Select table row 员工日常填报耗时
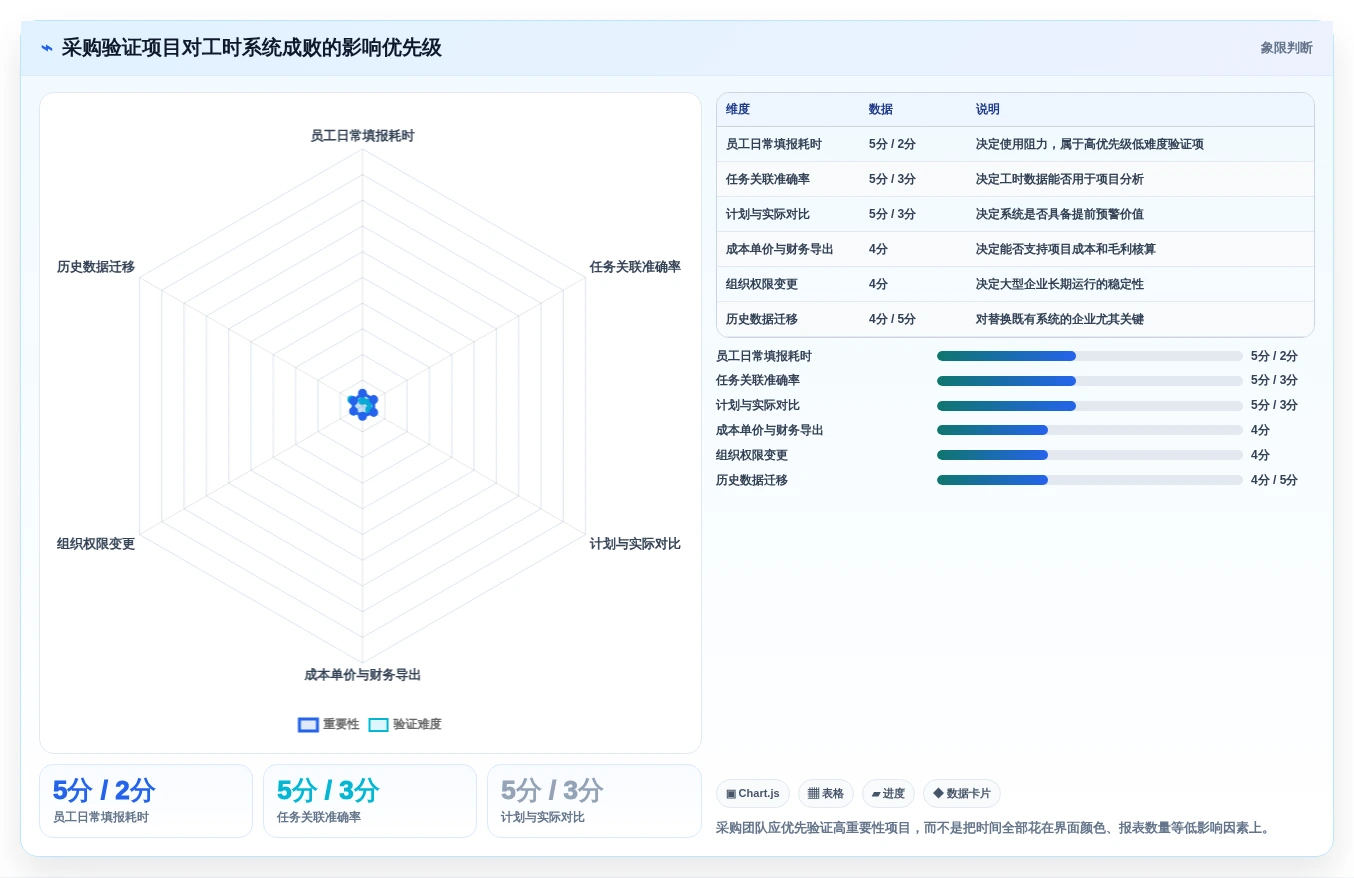1354x878 pixels. (1015, 144)
